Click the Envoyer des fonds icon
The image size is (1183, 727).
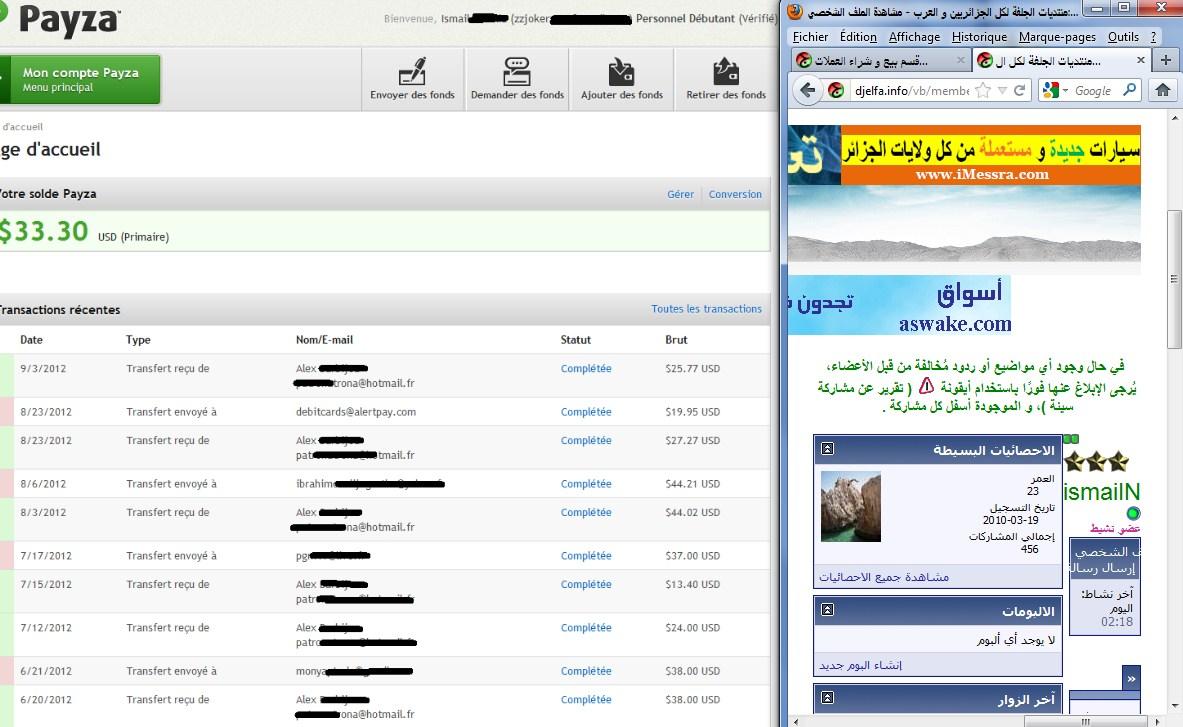[413, 79]
